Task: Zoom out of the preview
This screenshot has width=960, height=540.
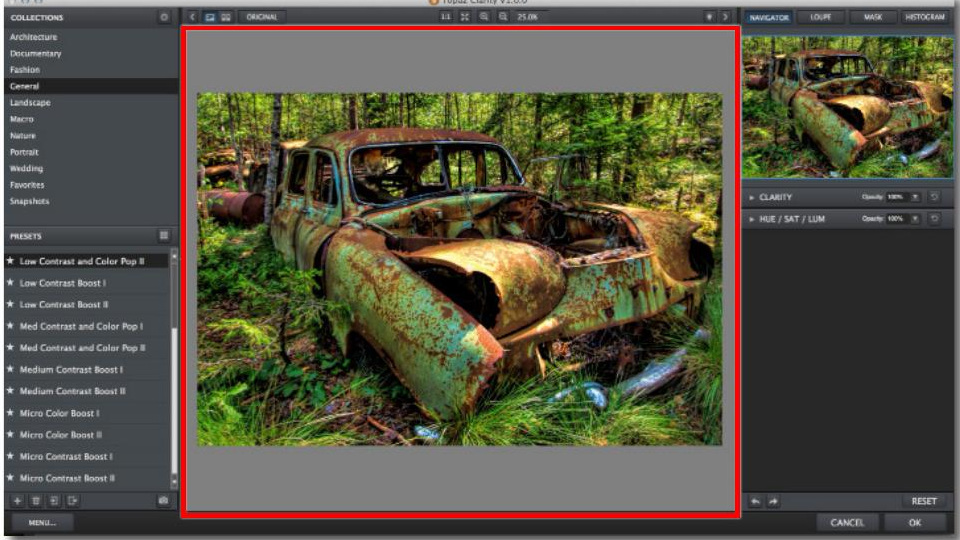Action: pyautogui.click(x=503, y=17)
